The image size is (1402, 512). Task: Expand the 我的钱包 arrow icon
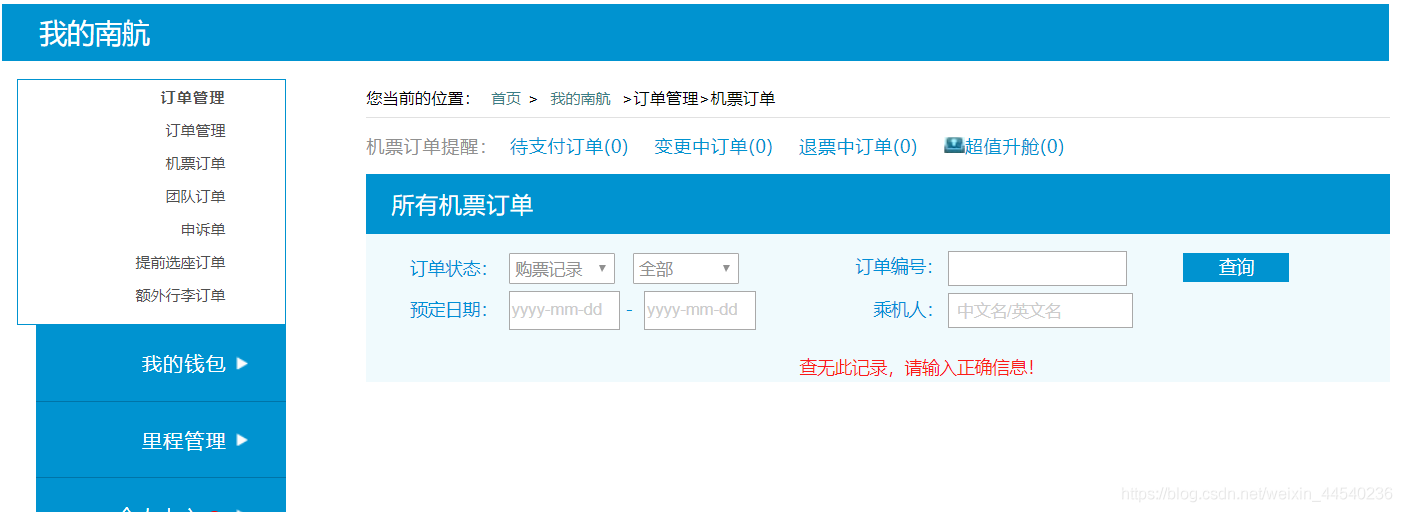242,364
